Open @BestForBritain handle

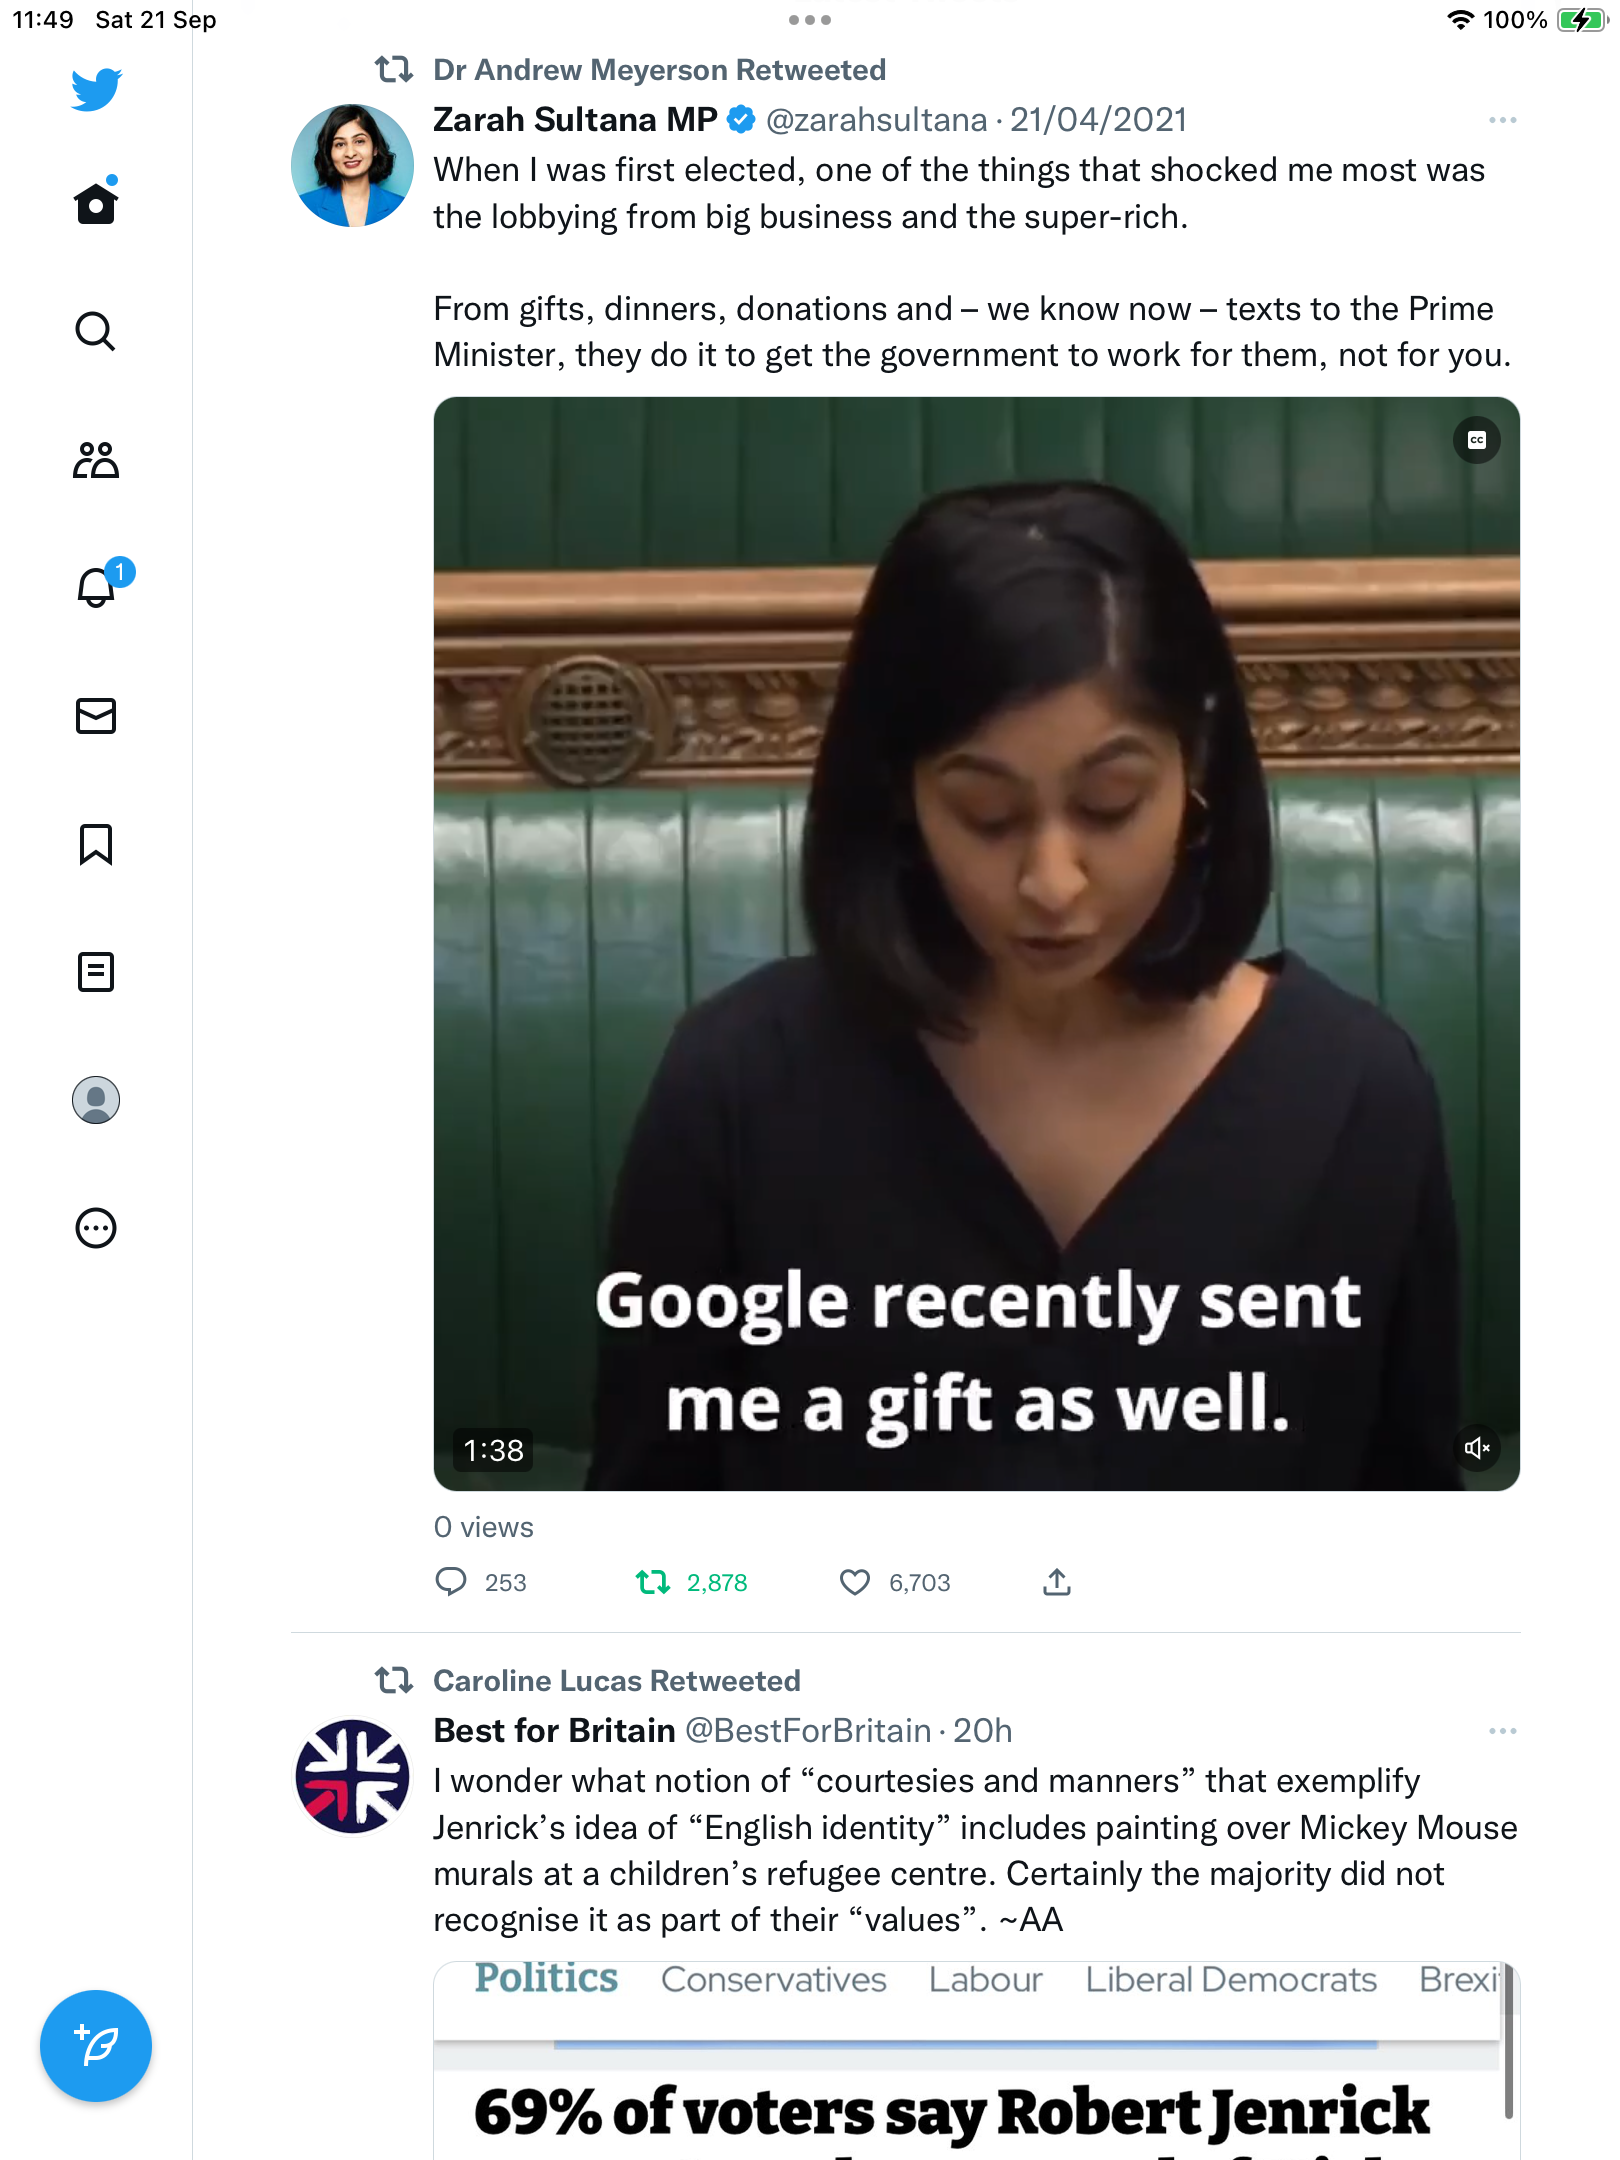808,1731
